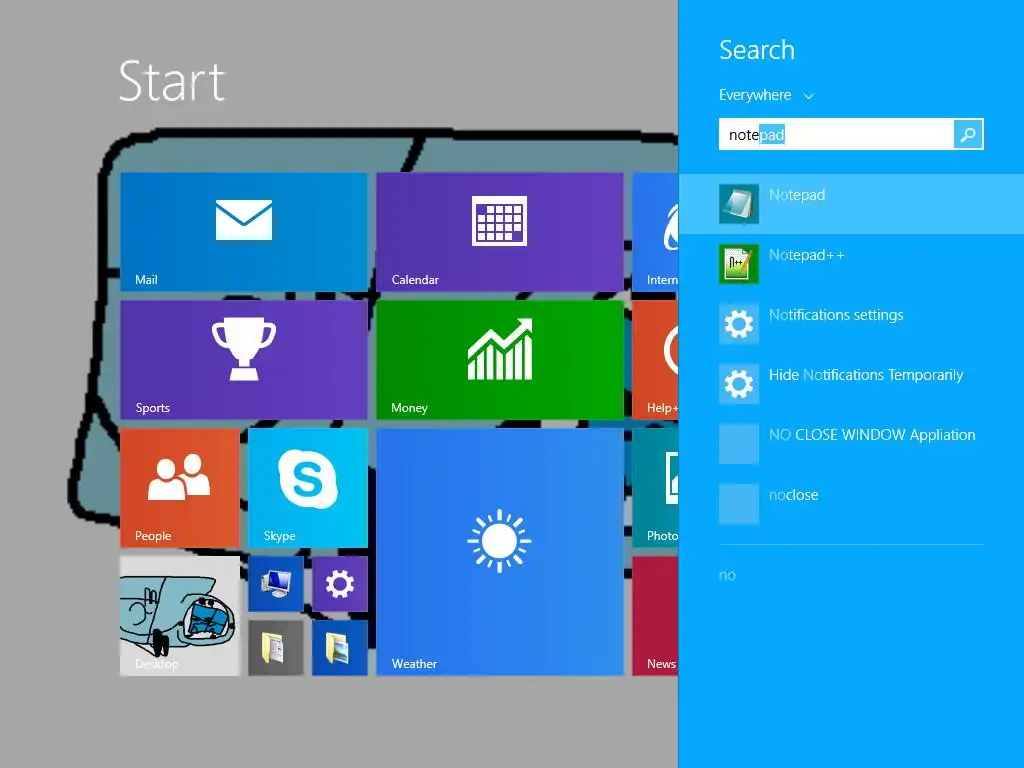Open the PC settings gear tile
The width and height of the screenshot is (1024, 768).
click(x=340, y=583)
